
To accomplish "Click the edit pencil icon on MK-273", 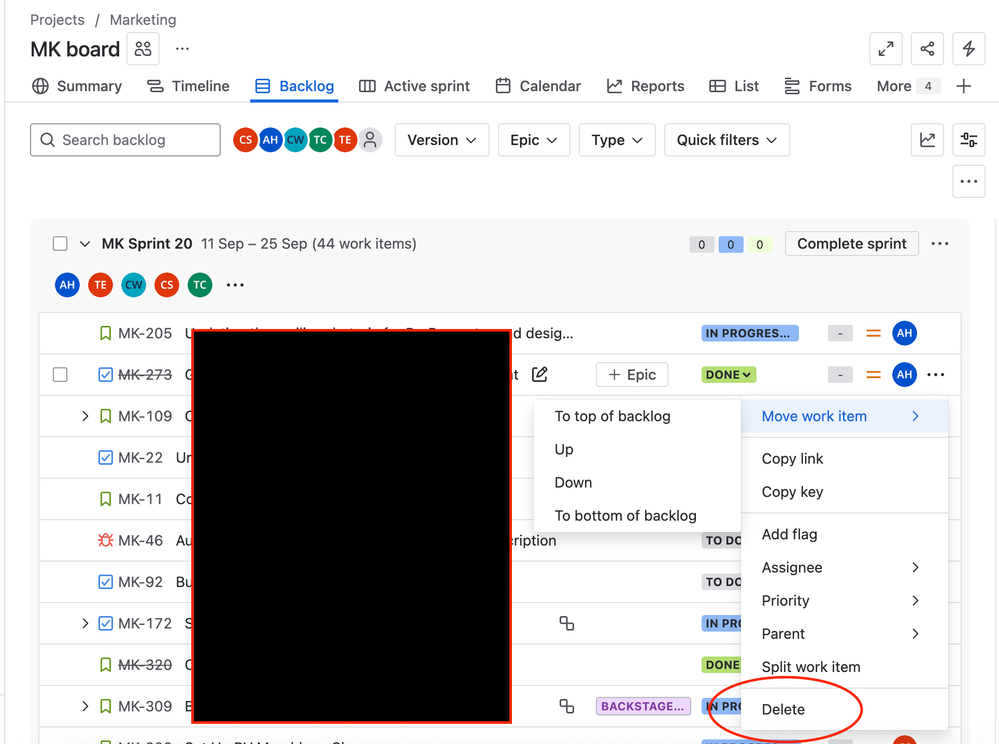I will pyautogui.click(x=540, y=375).
